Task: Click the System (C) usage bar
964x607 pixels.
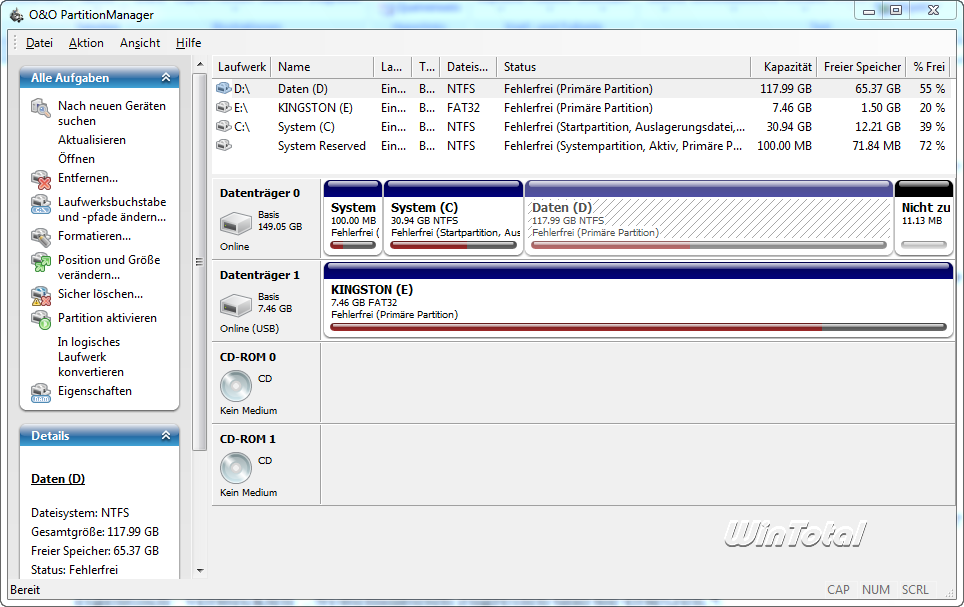Action: tap(453, 245)
